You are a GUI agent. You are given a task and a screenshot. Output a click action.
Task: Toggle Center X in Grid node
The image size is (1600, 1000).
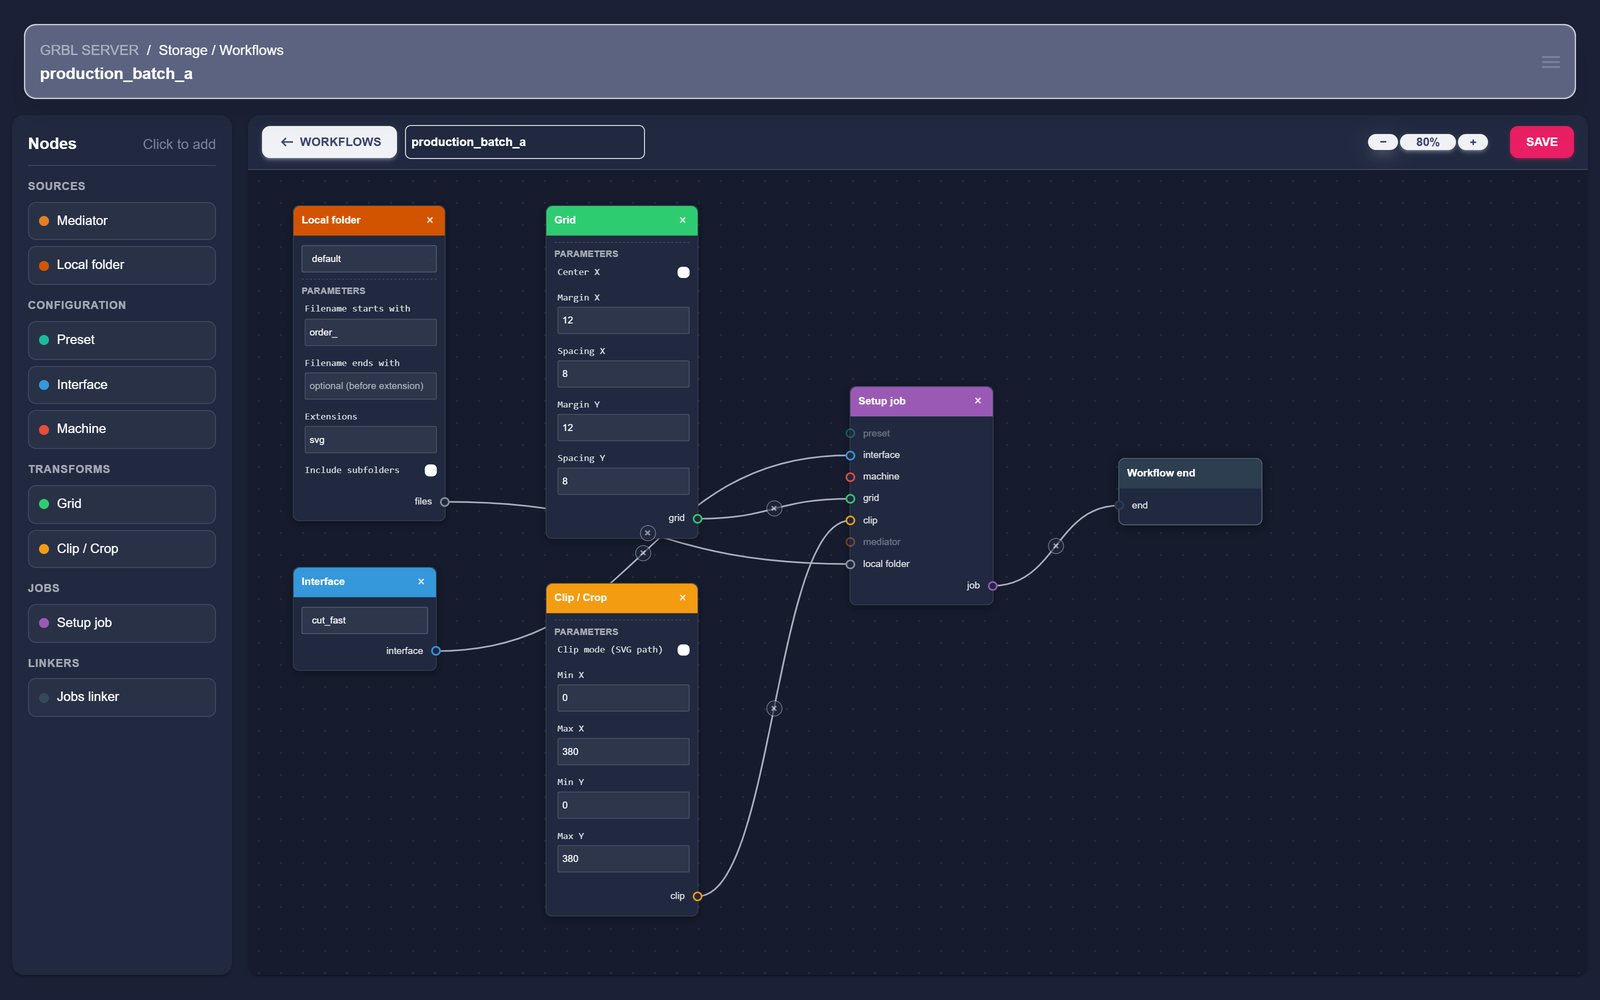click(683, 272)
